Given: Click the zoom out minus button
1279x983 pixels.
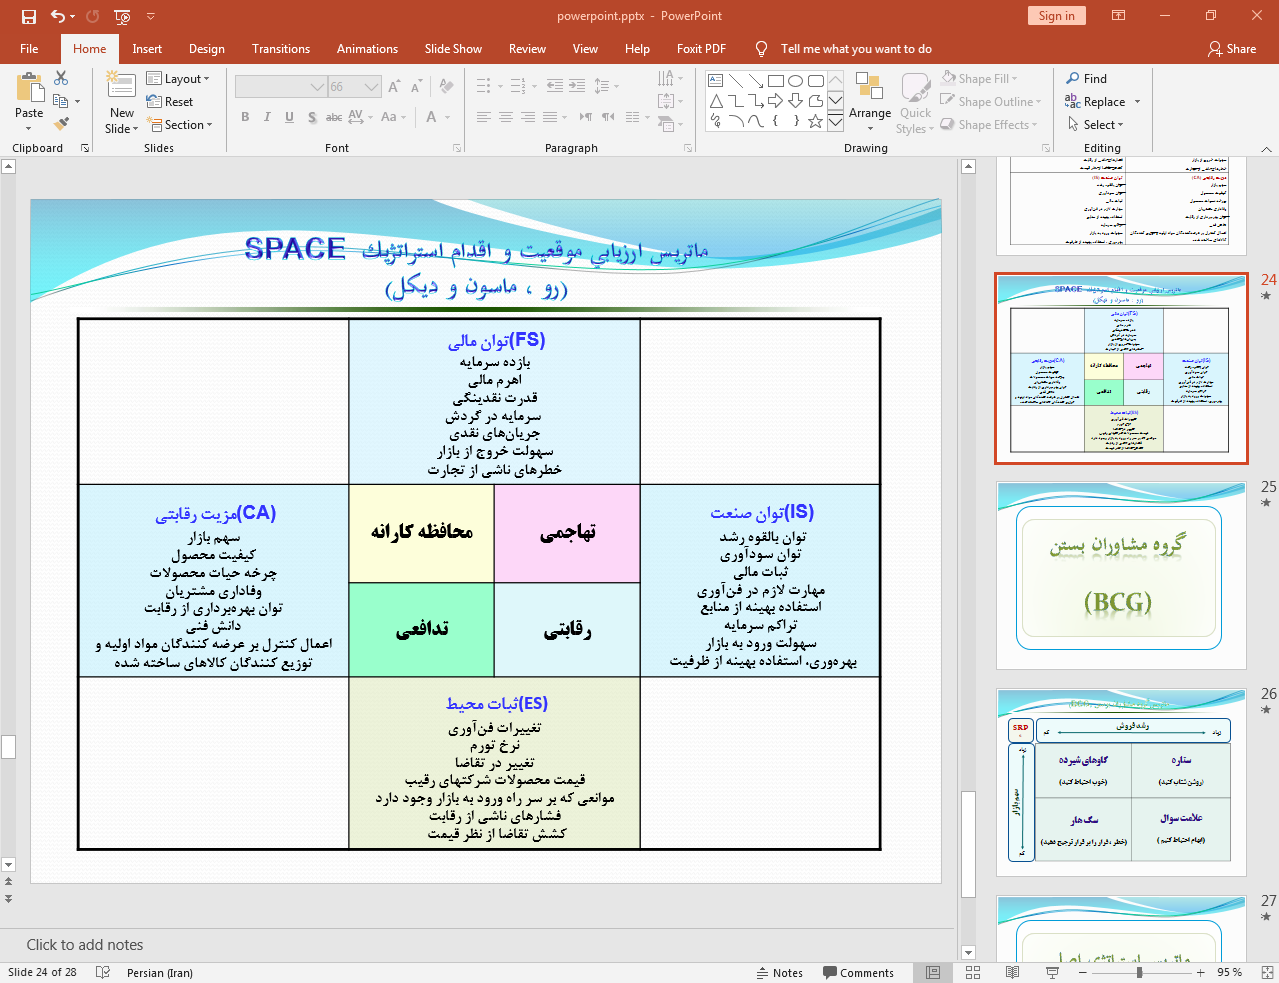Looking at the screenshot, I should click(1083, 972).
